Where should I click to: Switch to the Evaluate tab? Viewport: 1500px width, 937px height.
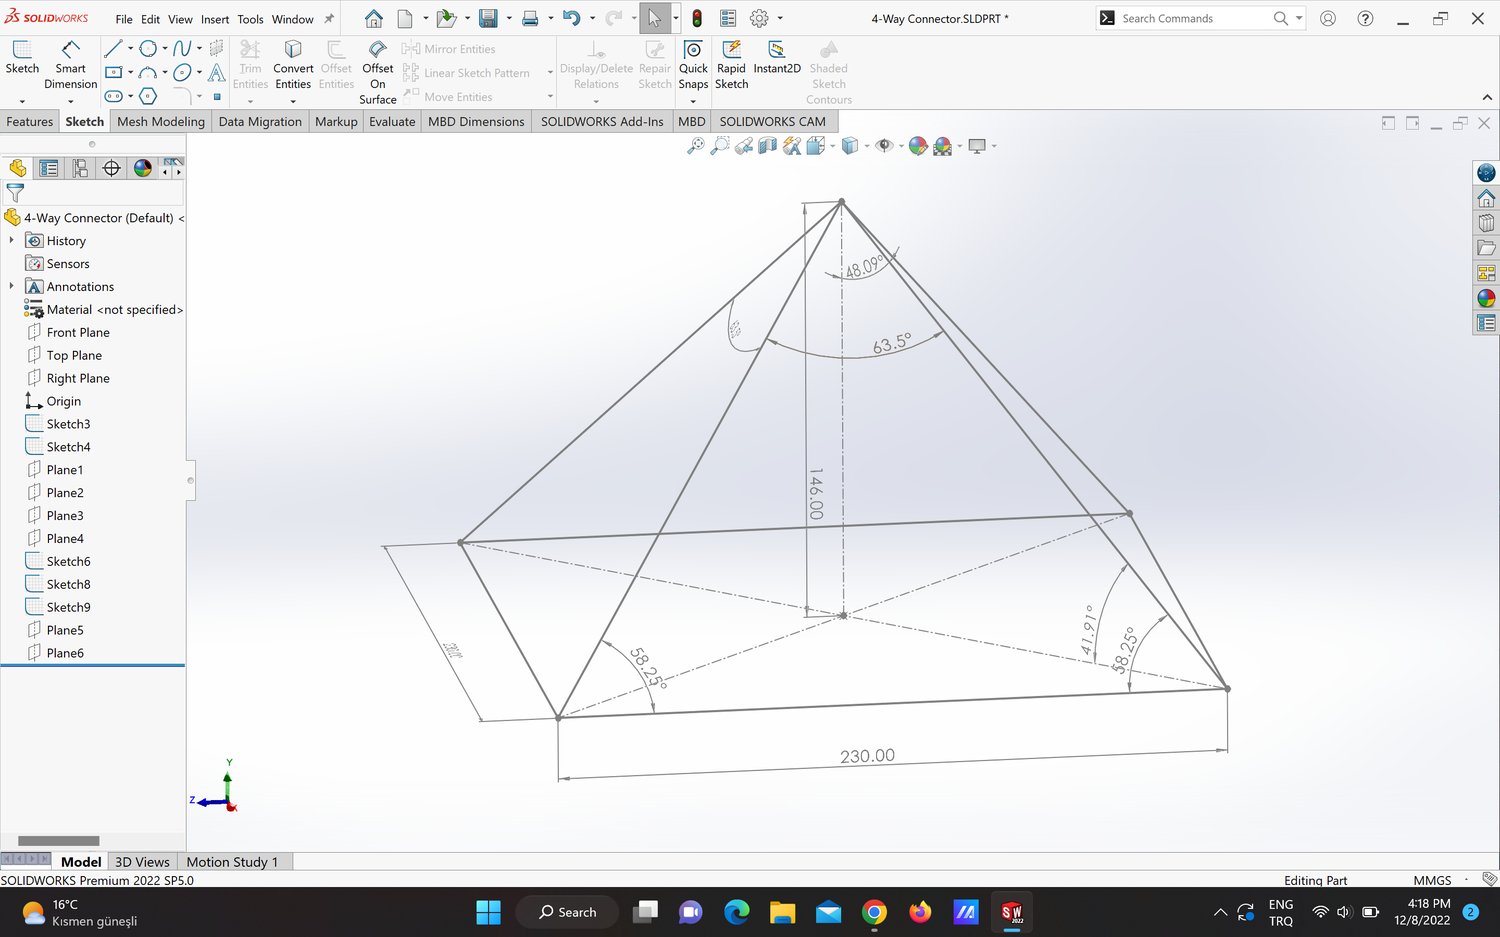[x=392, y=122]
